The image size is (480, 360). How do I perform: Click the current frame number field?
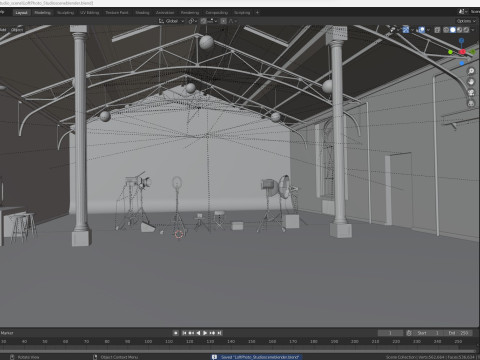pyautogui.click(x=390, y=333)
